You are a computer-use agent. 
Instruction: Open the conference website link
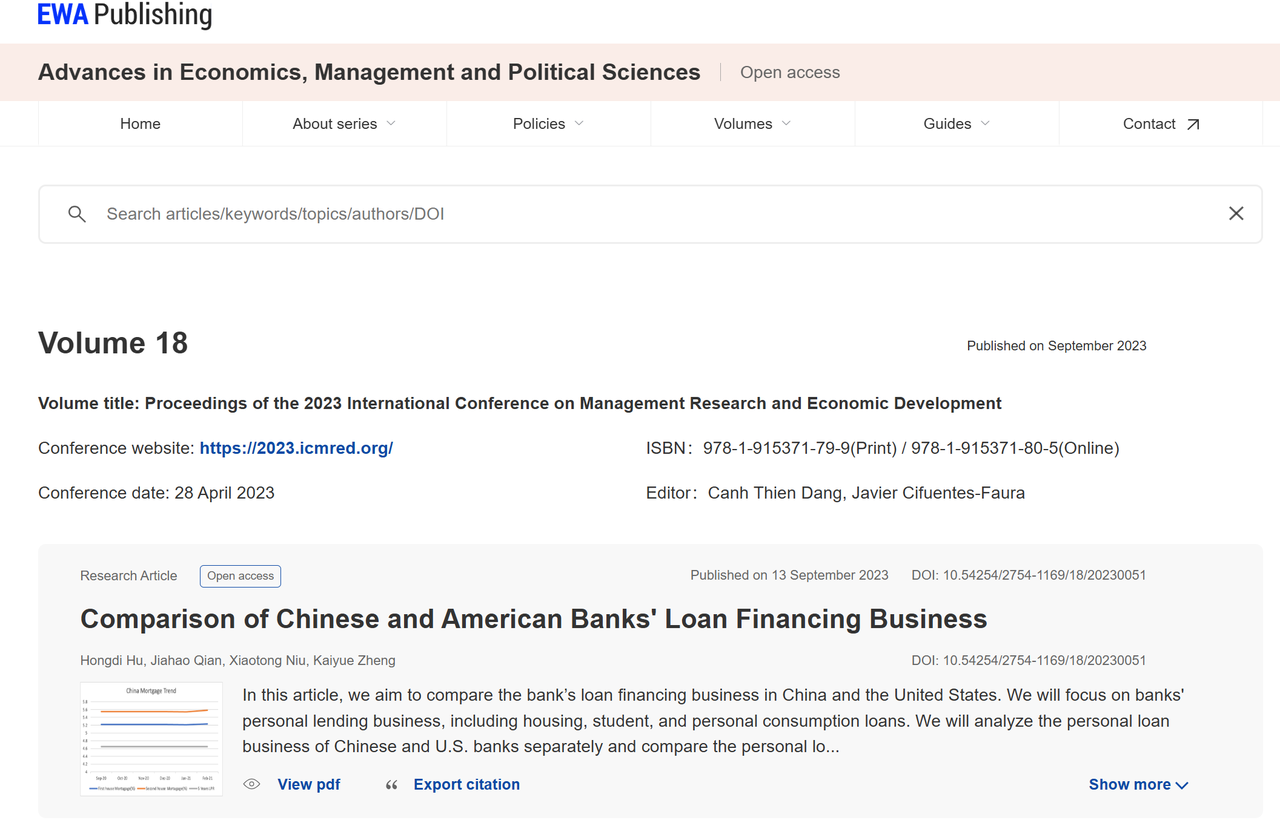coord(296,448)
